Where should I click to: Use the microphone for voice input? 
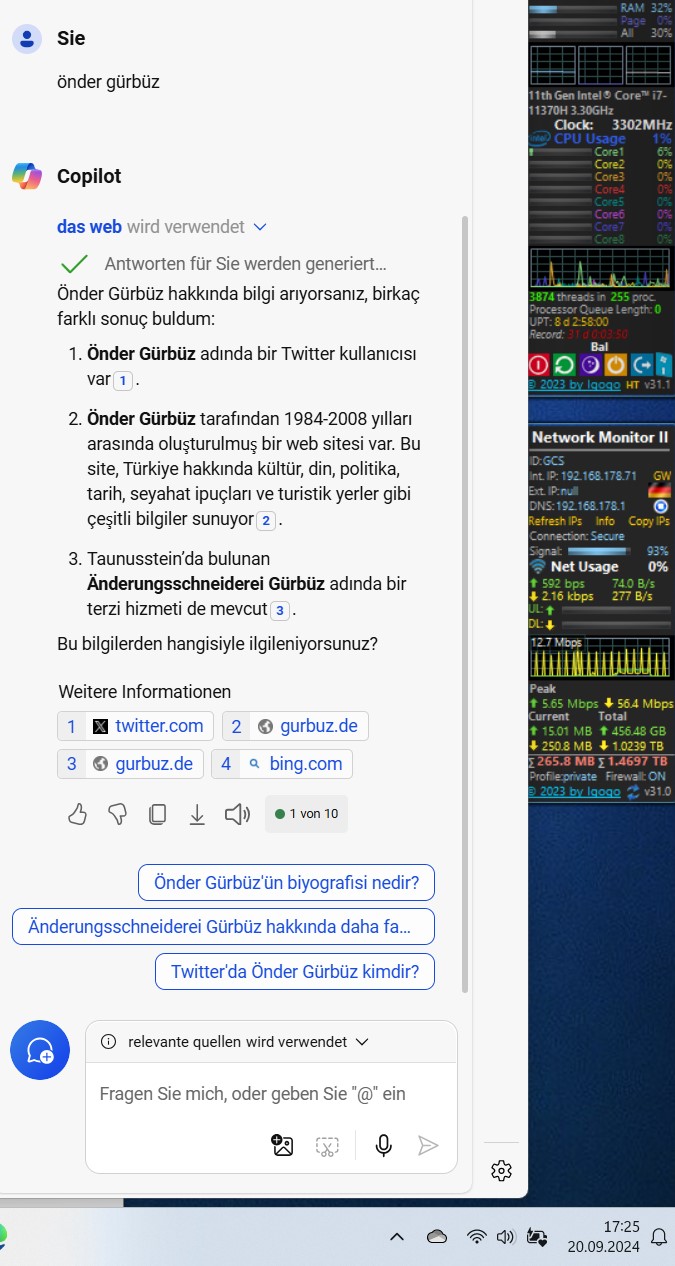point(383,1146)
